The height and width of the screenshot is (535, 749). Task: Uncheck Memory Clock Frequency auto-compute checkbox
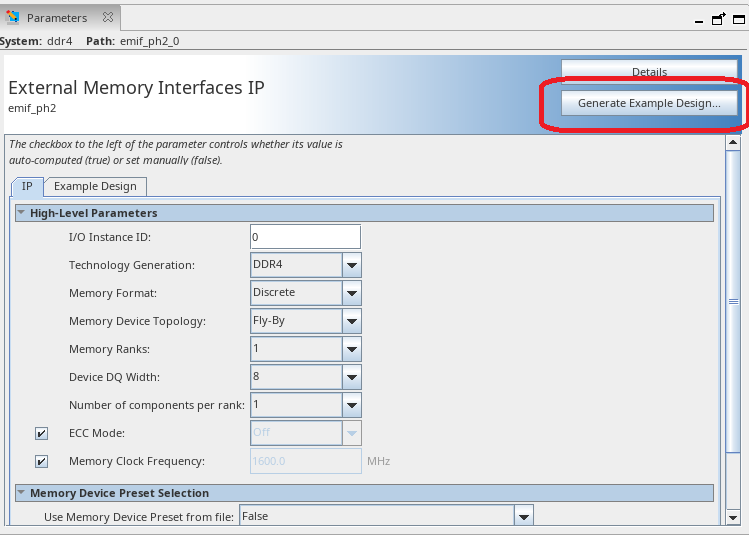pos(42,461)
